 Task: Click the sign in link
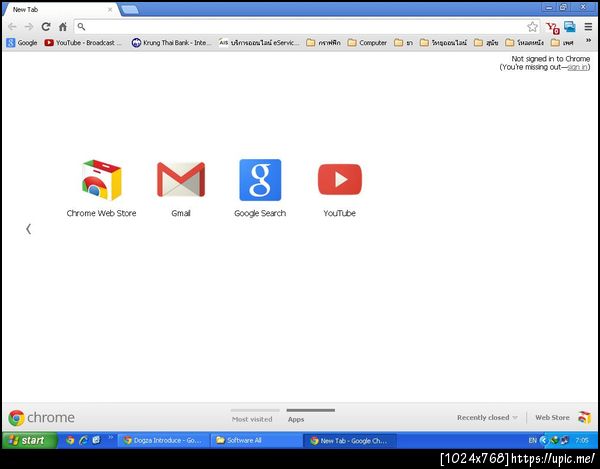[577, 67]
